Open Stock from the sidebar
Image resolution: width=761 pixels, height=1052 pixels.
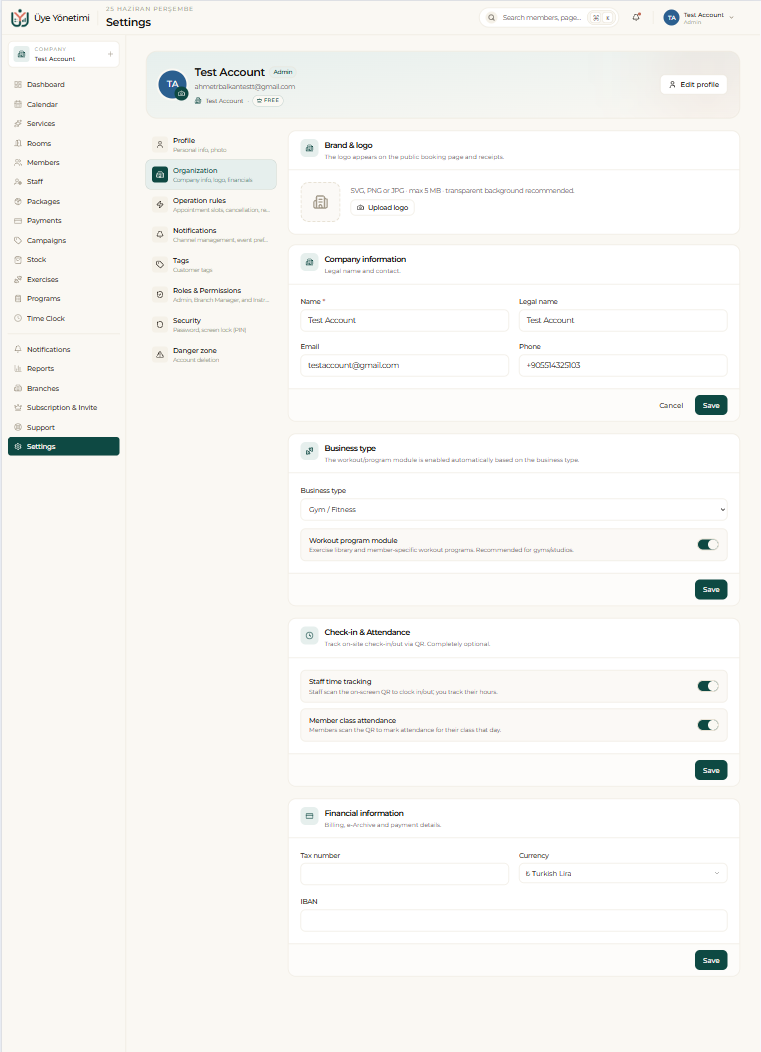[x=64, y=260]
